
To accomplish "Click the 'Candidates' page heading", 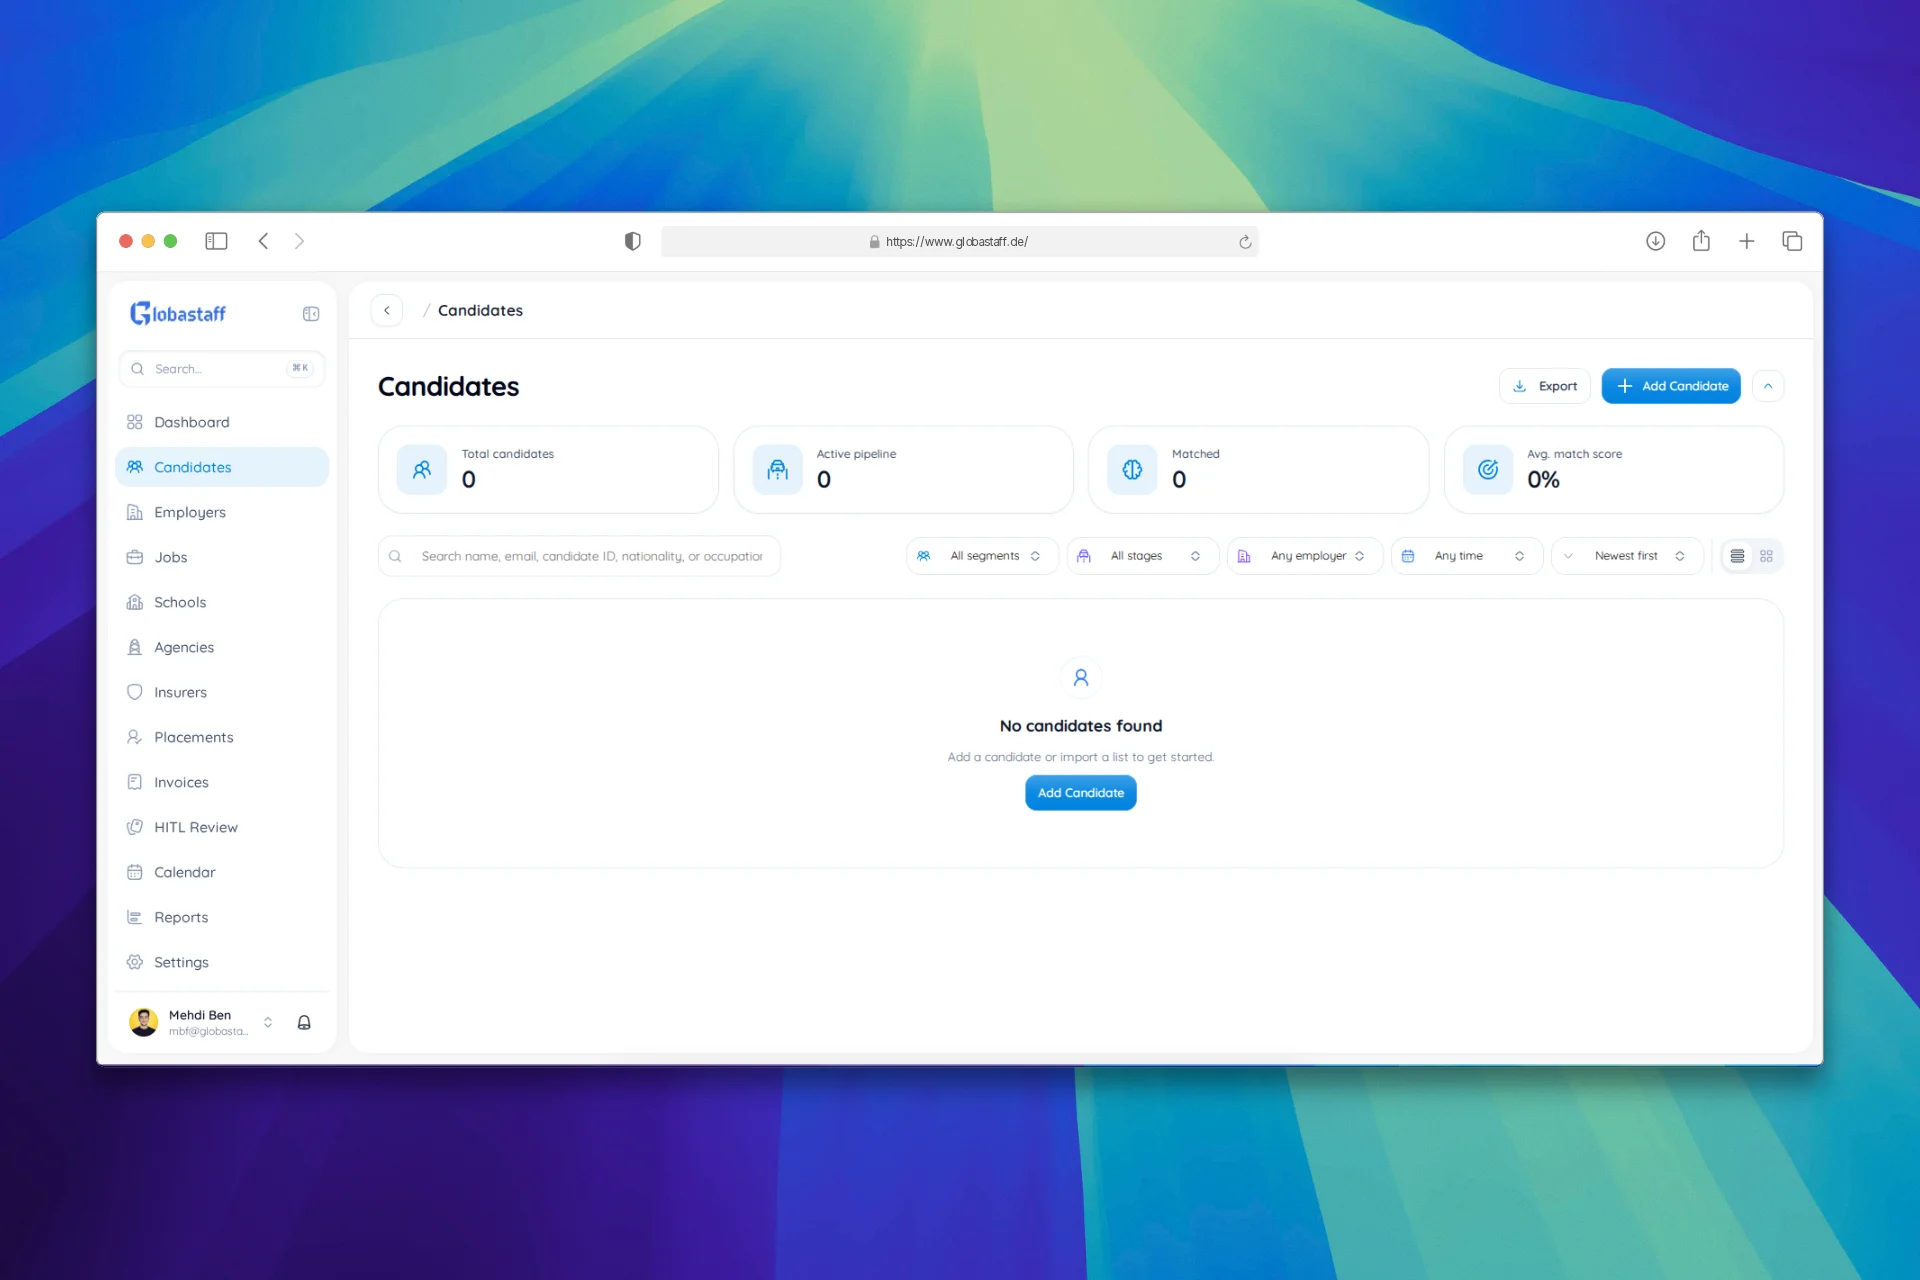I will (x=448, y=387).
